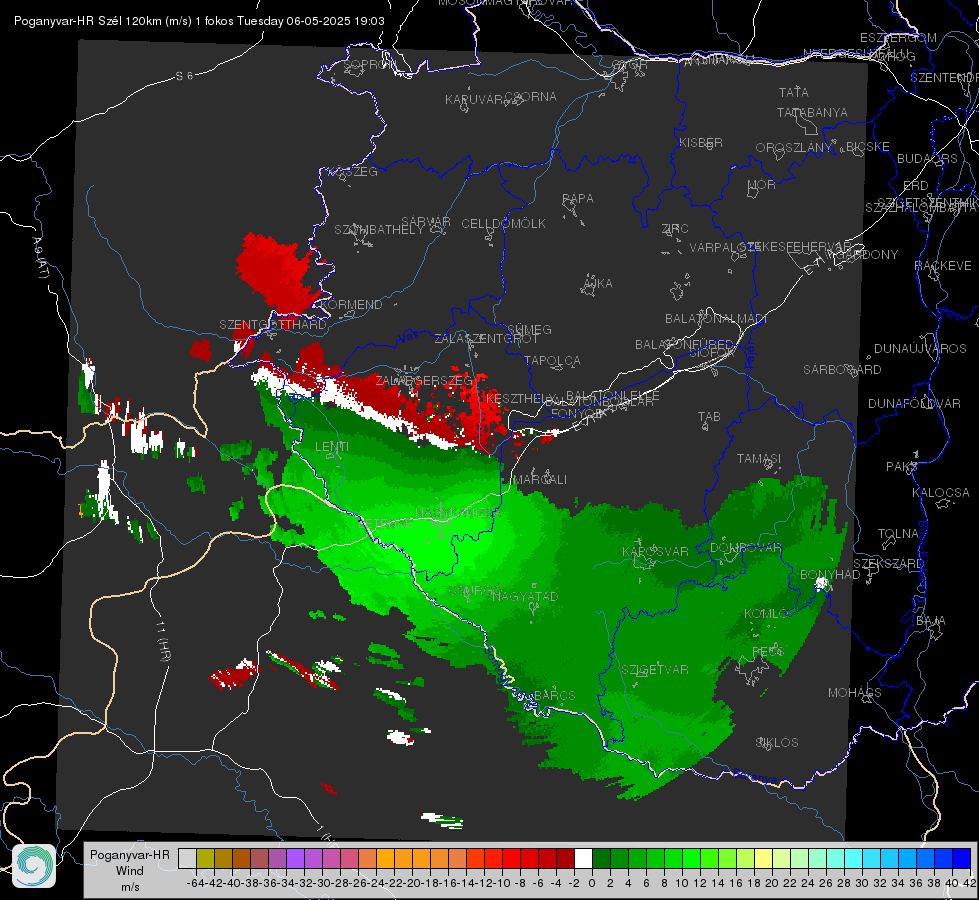
Task: Select the SÜMEG town label
Action: (x=529, y=329)
